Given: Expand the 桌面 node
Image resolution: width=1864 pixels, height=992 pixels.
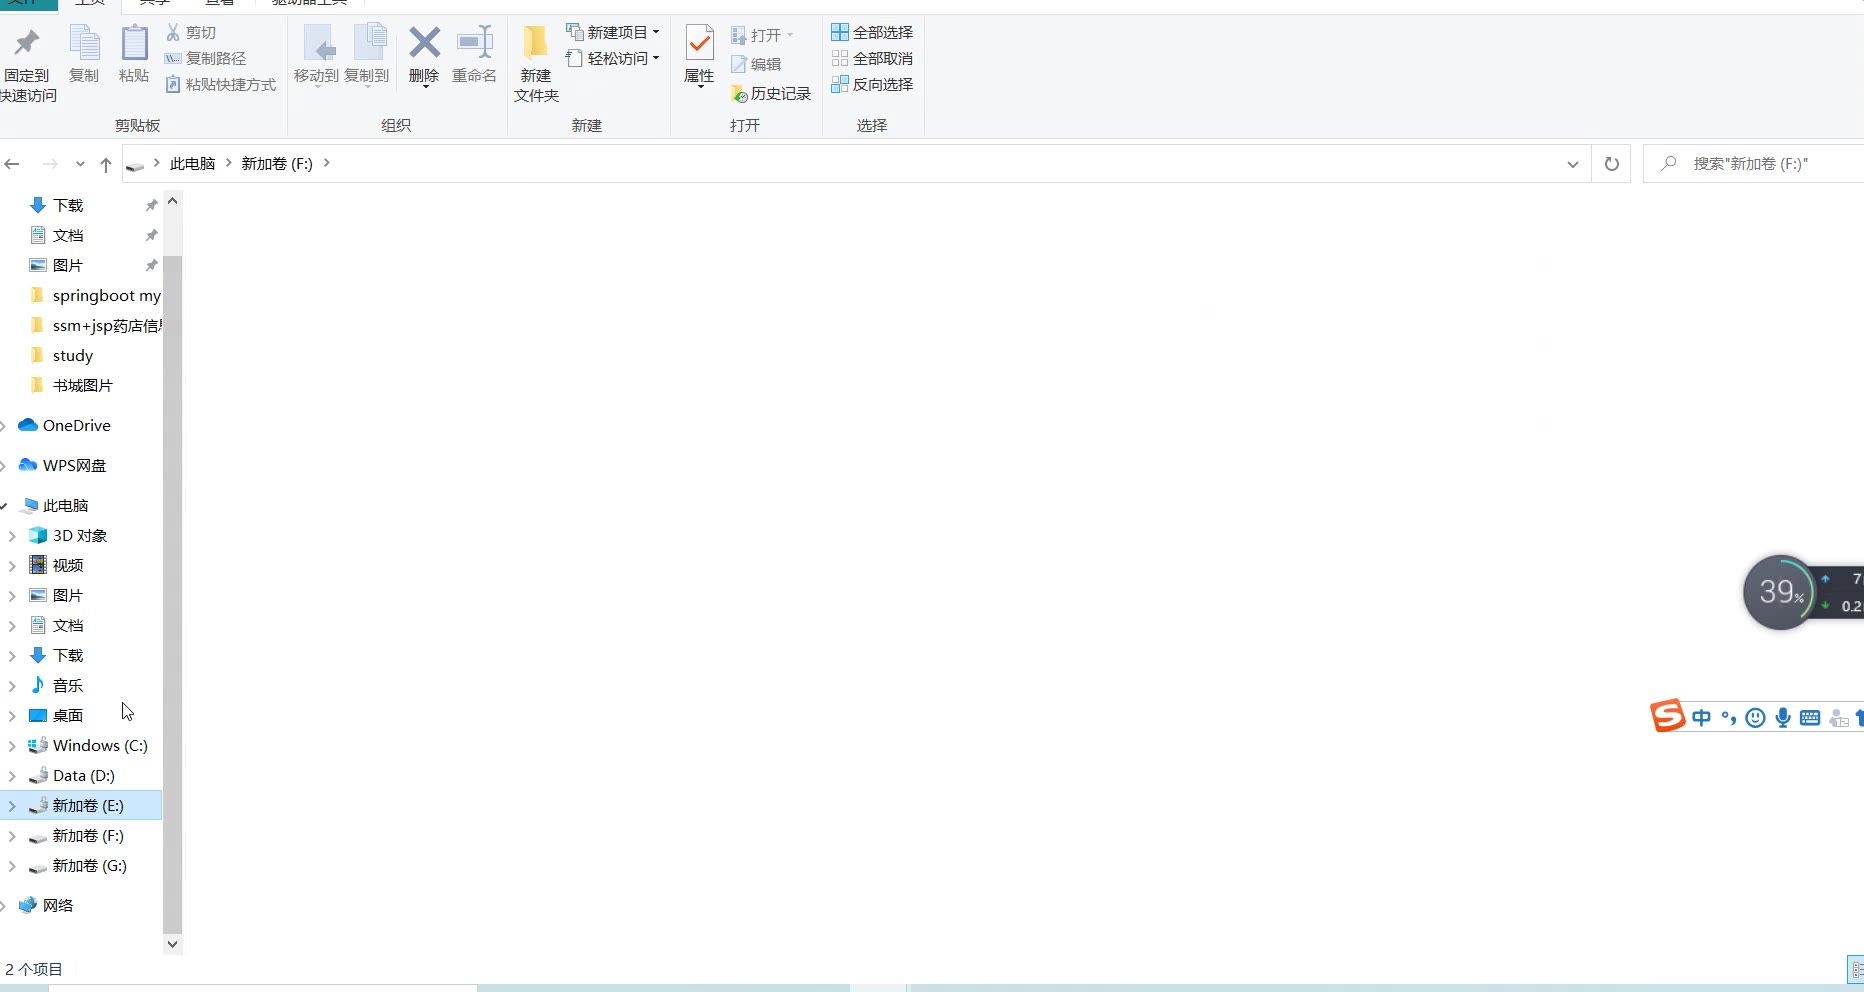Looking at the screenshot, I should [12, 716].
